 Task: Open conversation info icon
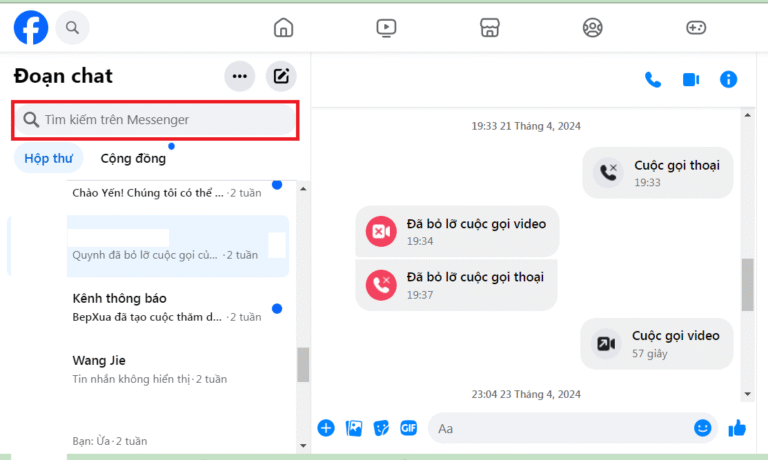[x=729, y=80]
